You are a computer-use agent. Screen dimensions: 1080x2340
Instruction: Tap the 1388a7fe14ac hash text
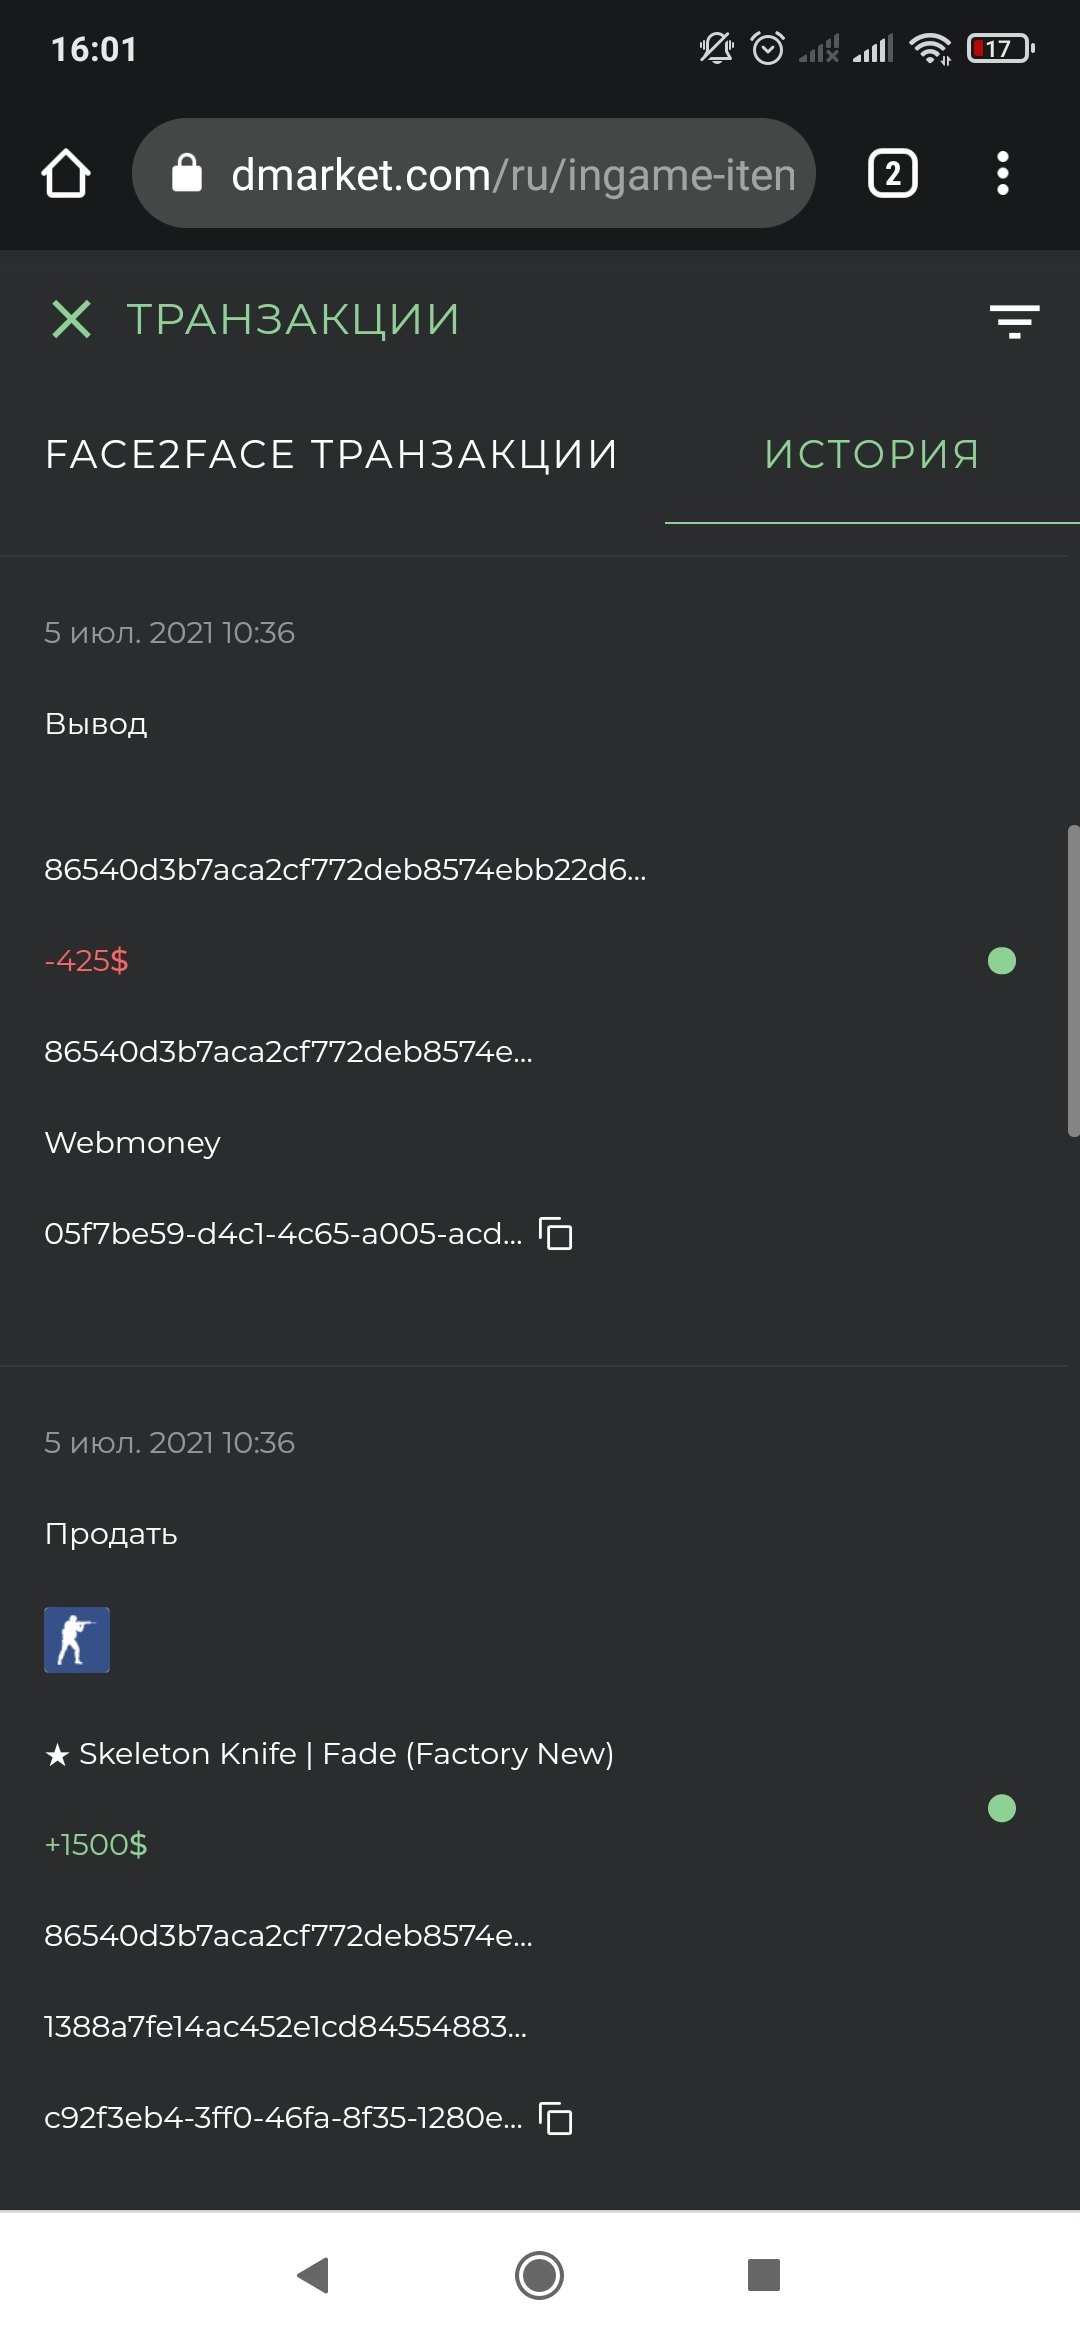coord(285,2027)
